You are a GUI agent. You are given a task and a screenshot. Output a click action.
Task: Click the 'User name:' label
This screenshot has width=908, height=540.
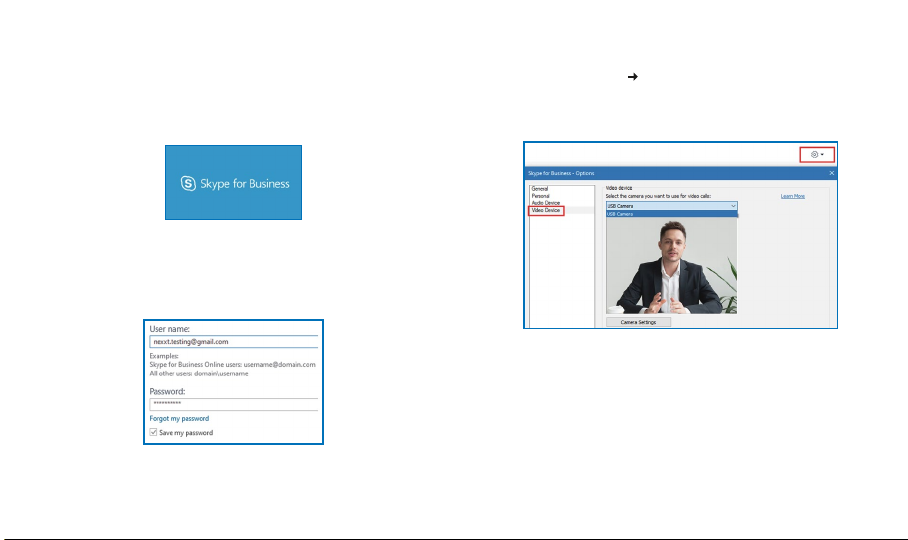169,329
